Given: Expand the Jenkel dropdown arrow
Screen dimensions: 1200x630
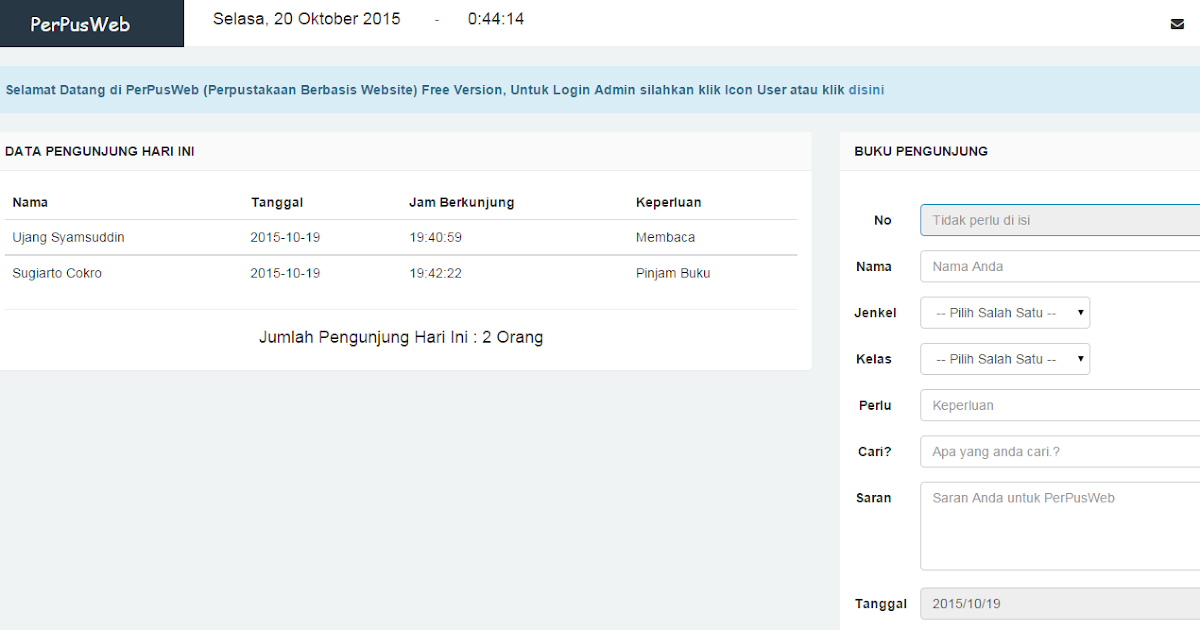Looking at the screenshot, I should click(1080, 312).
